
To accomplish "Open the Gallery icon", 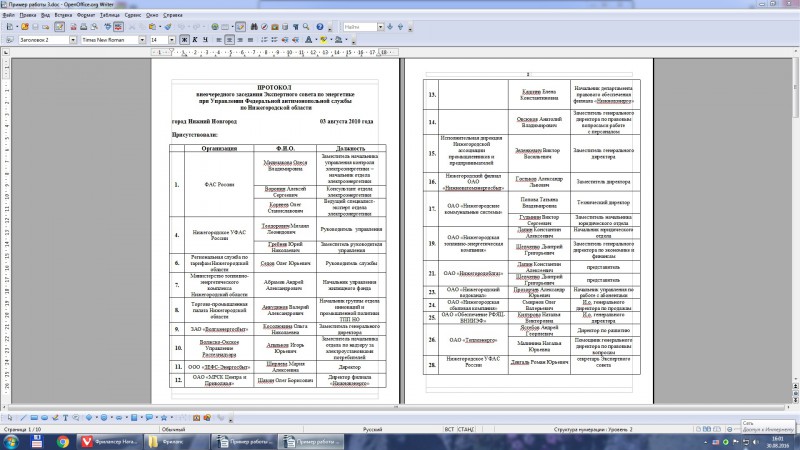I will (x=274, y=27).
